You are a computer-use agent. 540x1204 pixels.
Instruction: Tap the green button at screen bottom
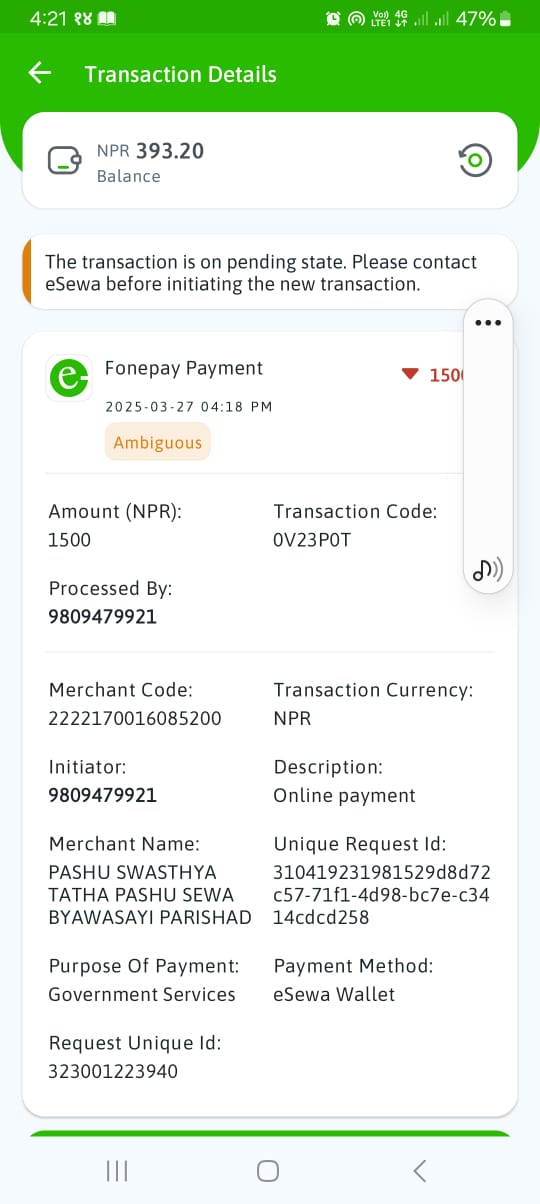coord(270,1134)
